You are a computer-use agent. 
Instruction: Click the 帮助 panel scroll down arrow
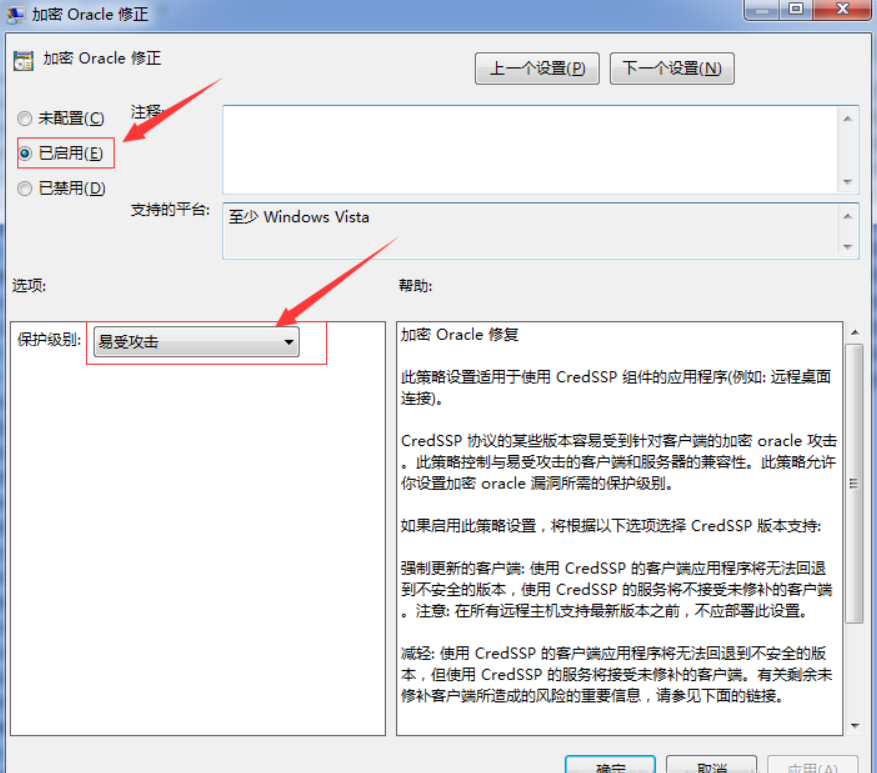tap(854, 725)
